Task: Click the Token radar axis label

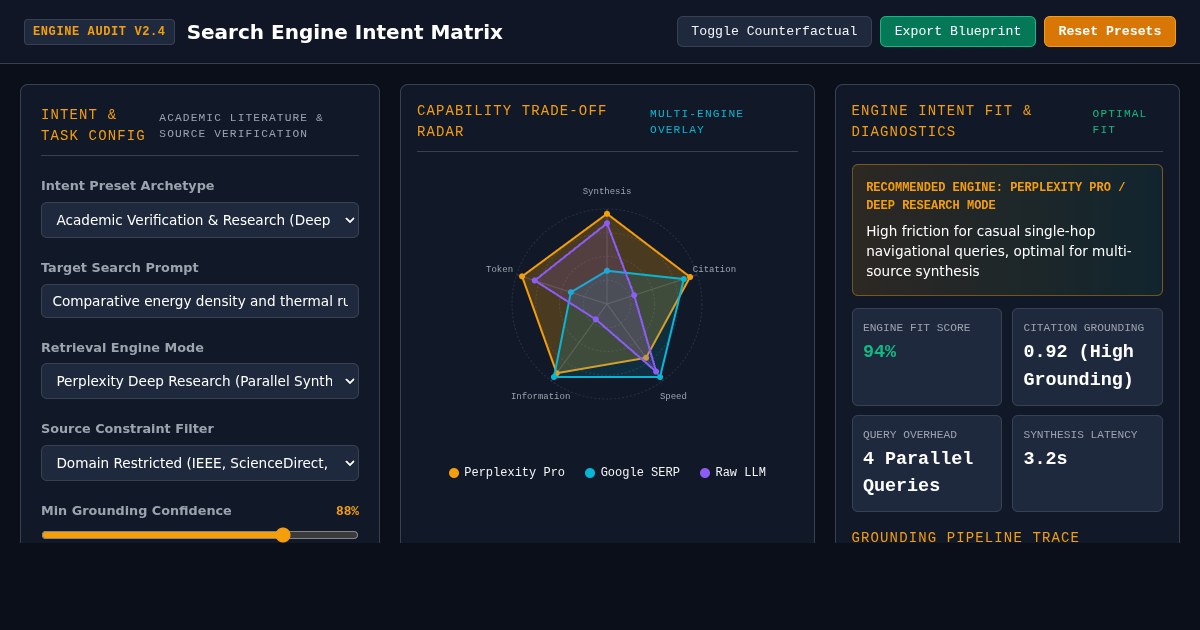Action: pyautogui.click(x=499, y=270)
